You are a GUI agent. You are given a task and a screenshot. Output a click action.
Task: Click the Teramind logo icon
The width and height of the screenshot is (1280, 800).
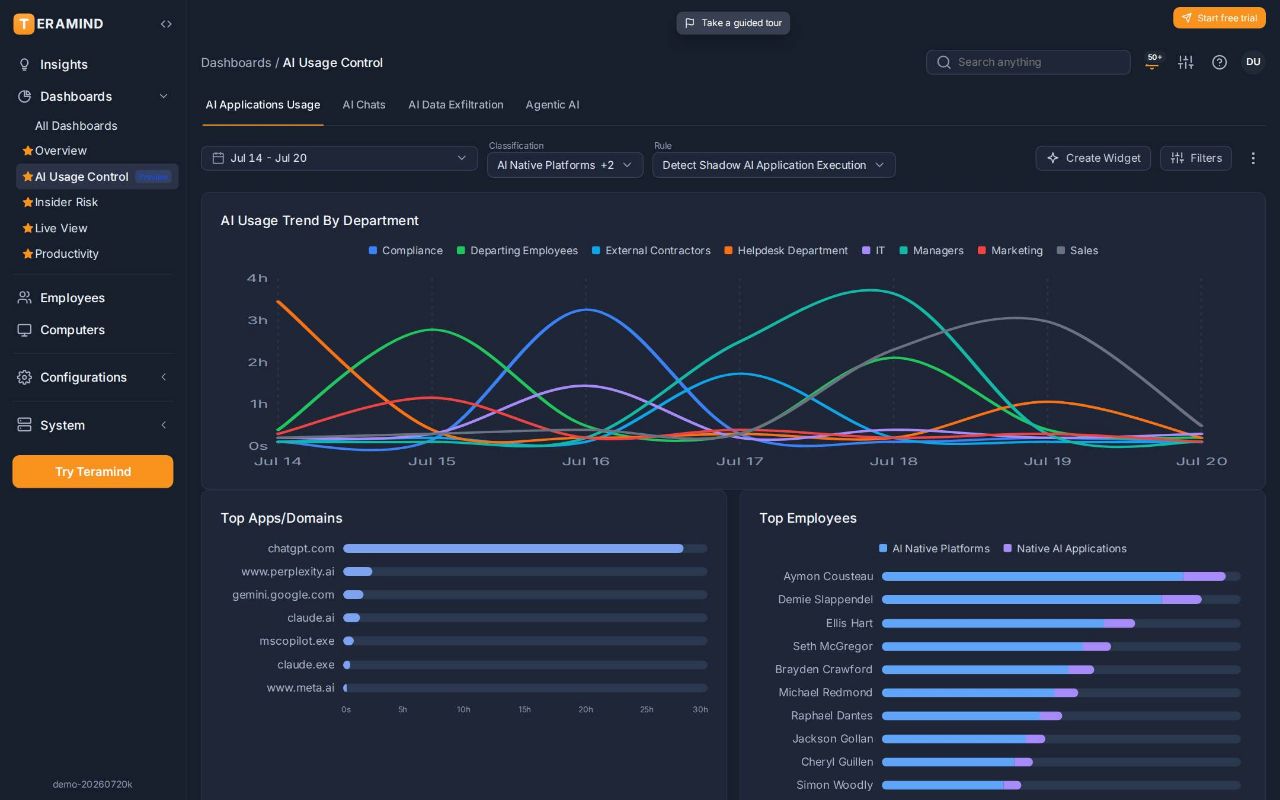click(x=23, y=23)
